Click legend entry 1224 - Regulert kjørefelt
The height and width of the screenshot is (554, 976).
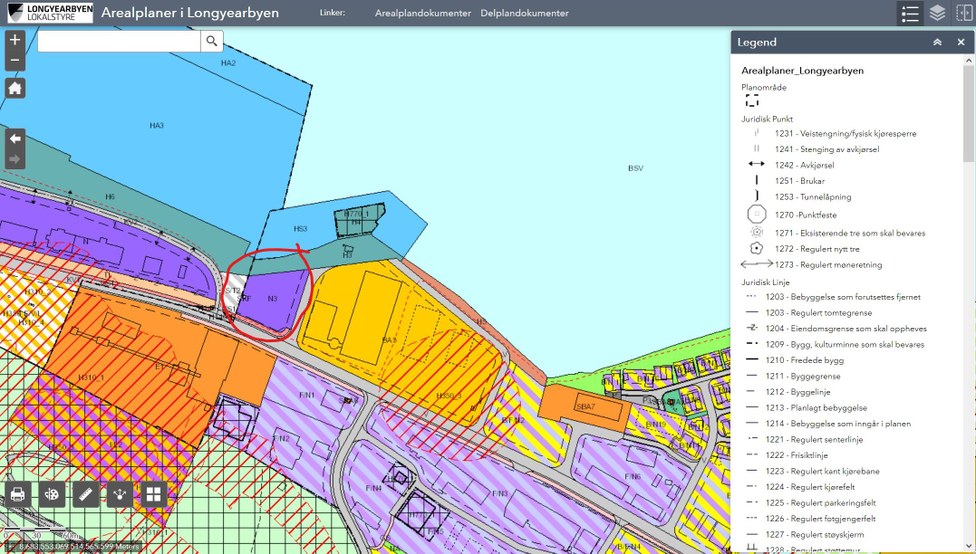810,487
